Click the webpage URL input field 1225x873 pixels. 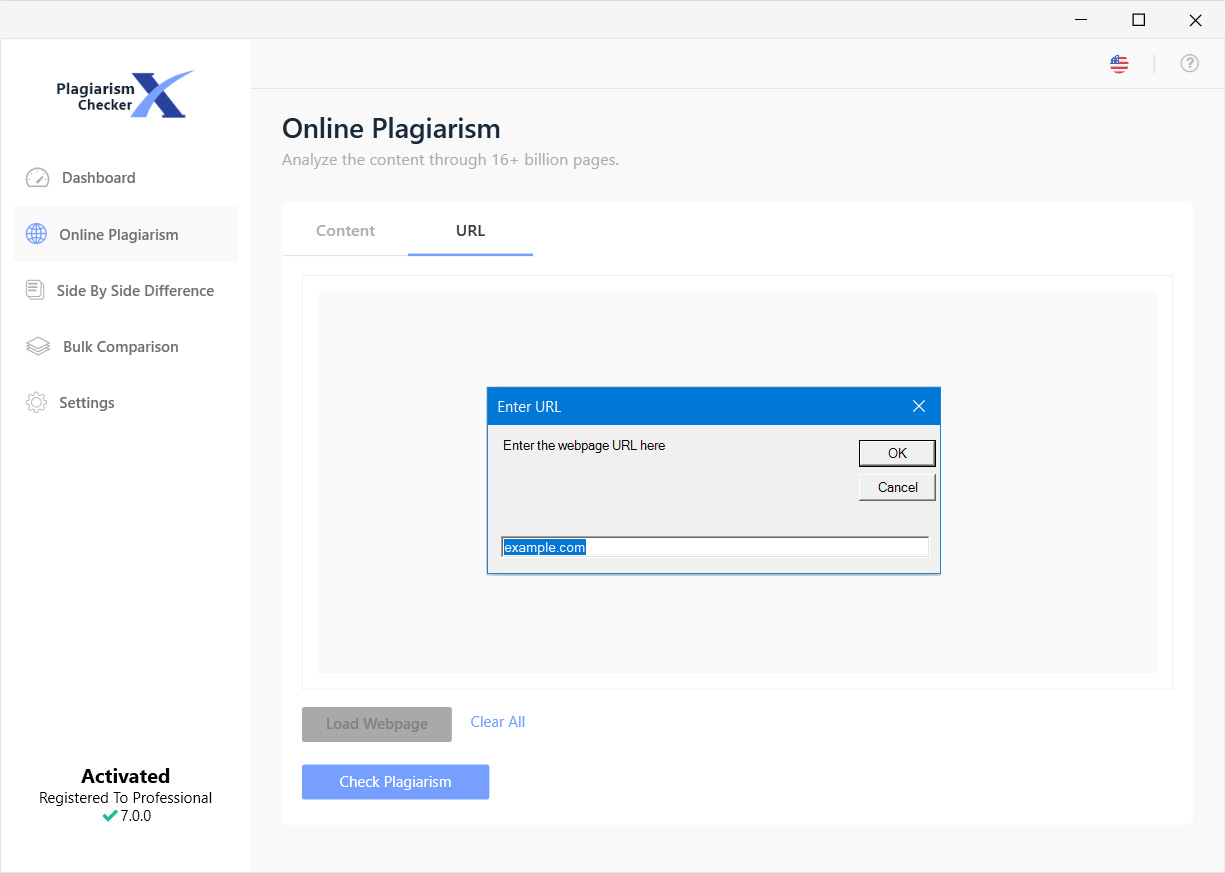[x=715, y=547]
